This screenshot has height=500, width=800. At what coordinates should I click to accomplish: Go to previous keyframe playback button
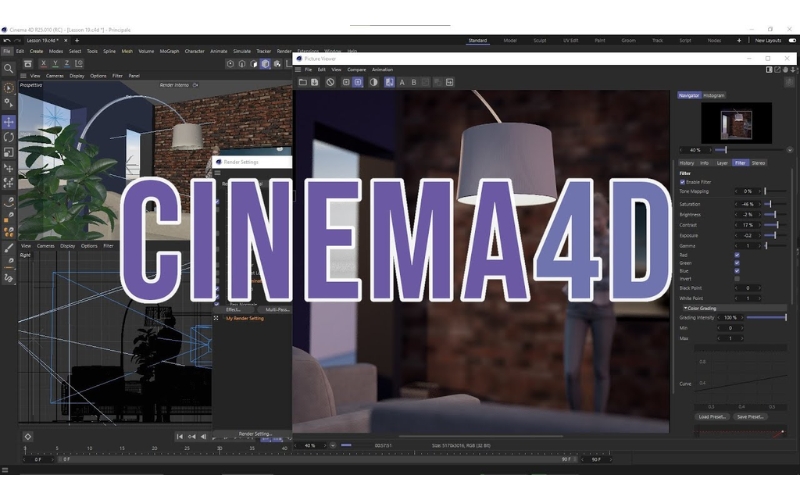click(x=192, y=437)
